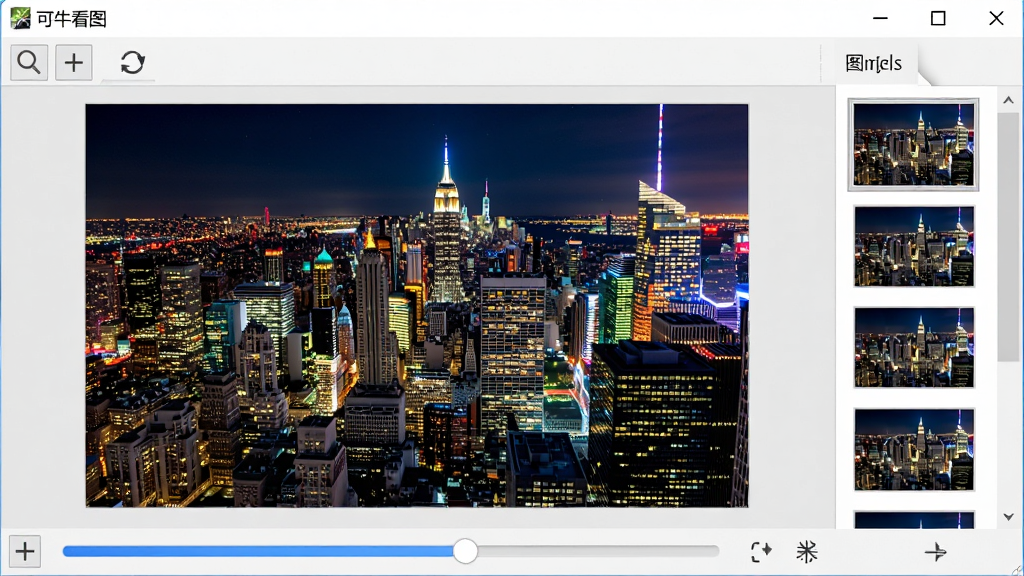Click the airplane-shaped icon below the thumbnail panel

tap(936, 552)
